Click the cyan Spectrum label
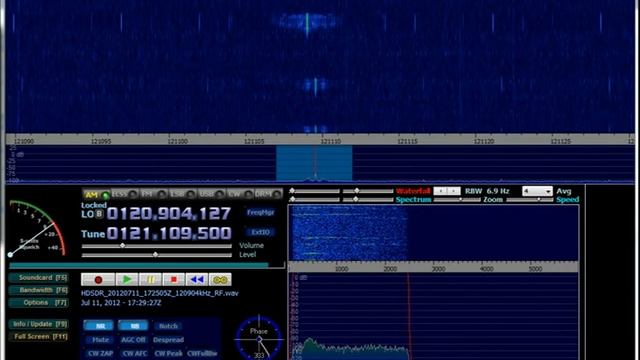640x360 pixels. click(x=413, y=200)
